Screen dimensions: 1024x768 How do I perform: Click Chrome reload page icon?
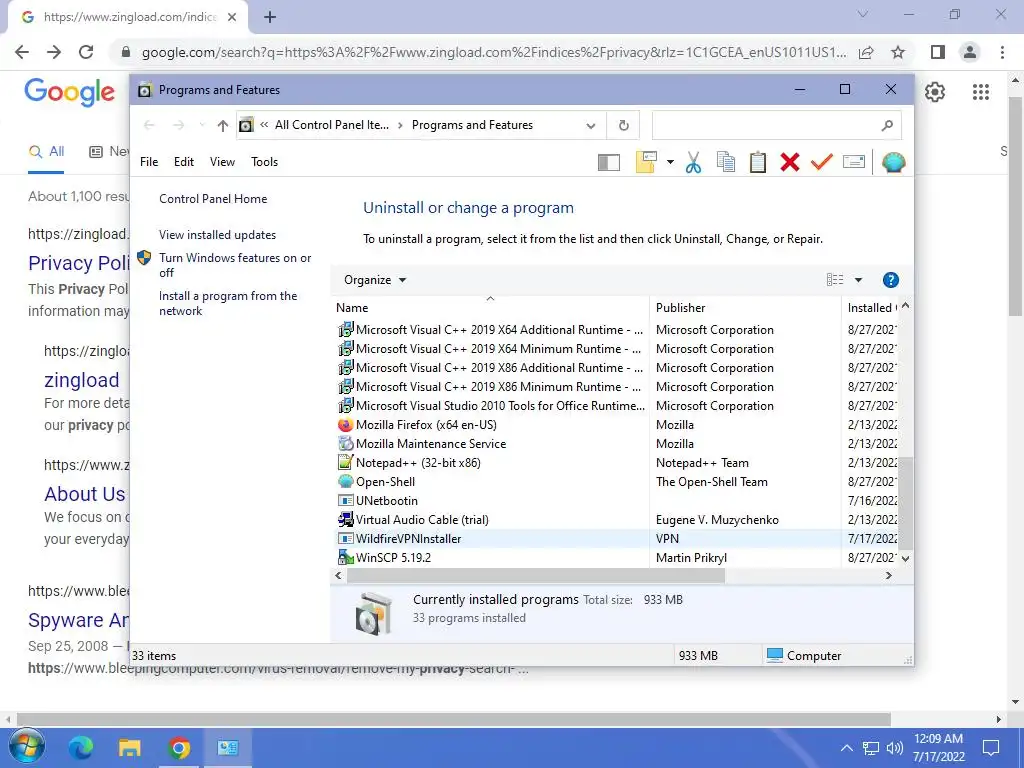[x=86, y=52]
